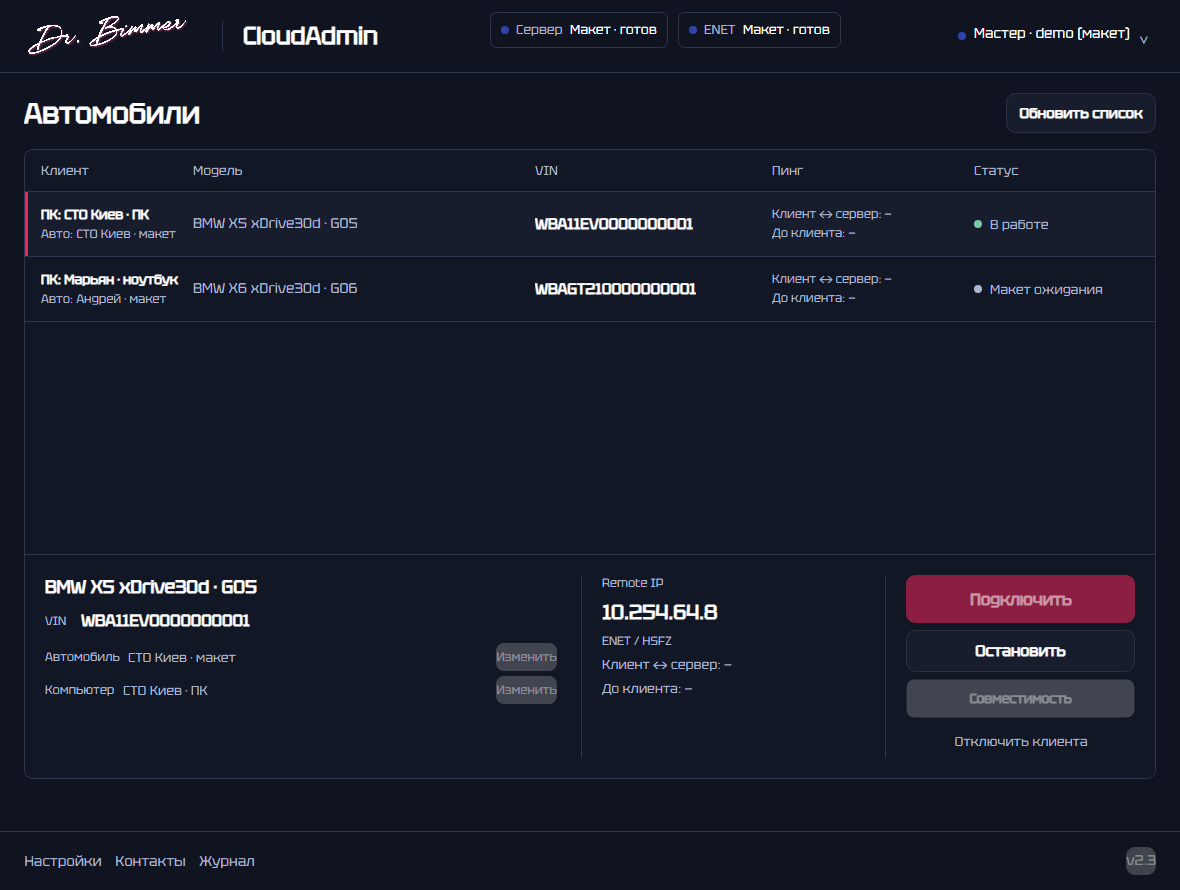The height and width of the screenshot is (890, 1180).
Task: Click the Сервер status pill
Action: tap(579, 30)
